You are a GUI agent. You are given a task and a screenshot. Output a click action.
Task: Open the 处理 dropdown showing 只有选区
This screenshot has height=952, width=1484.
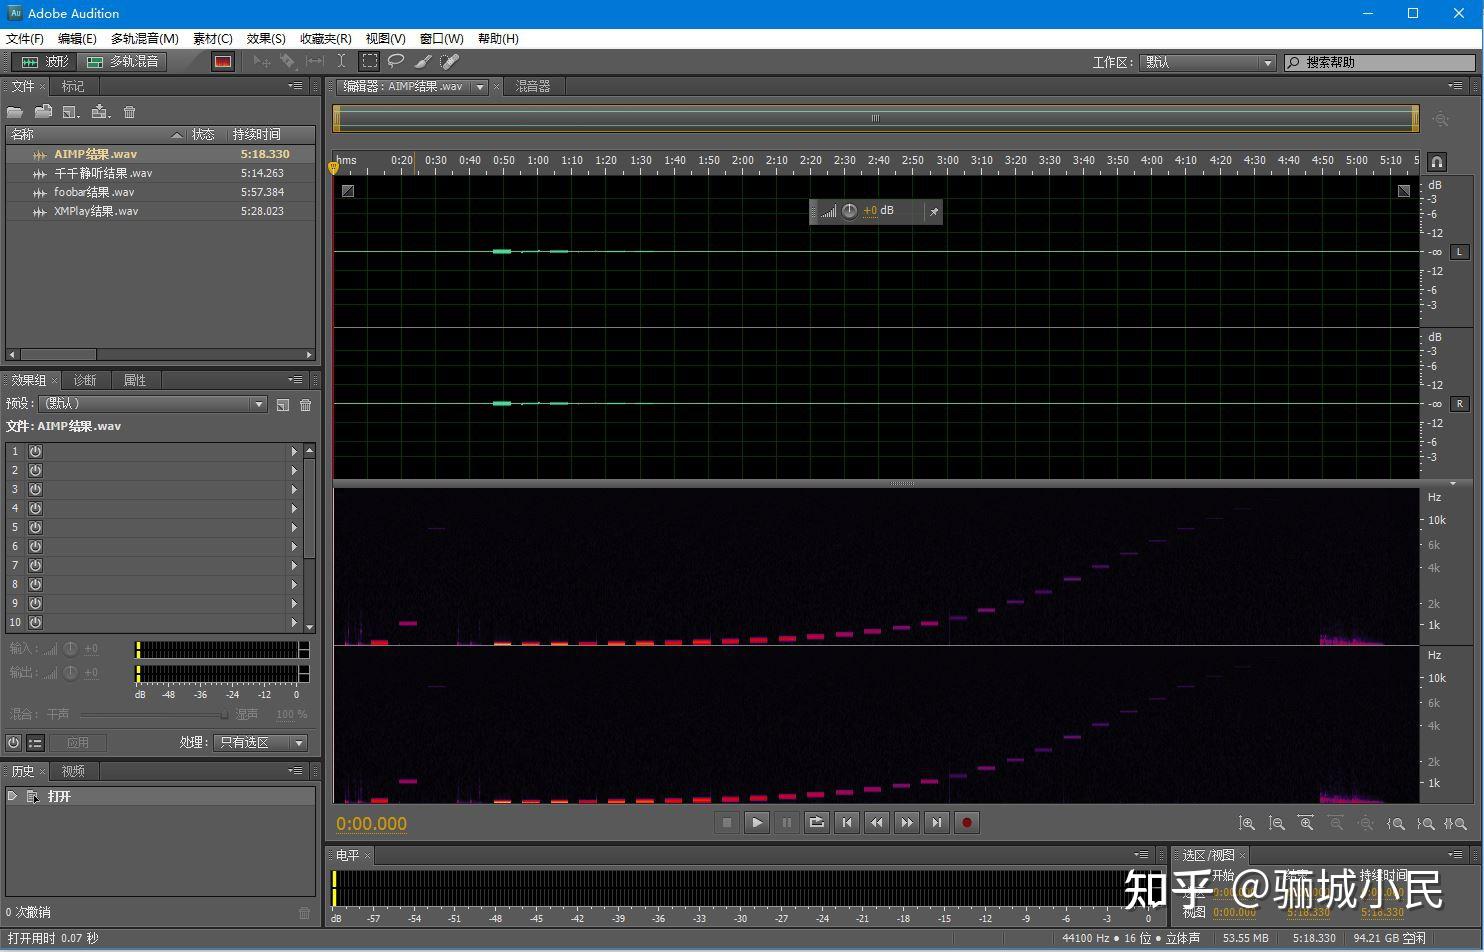(x=296, y=743)
